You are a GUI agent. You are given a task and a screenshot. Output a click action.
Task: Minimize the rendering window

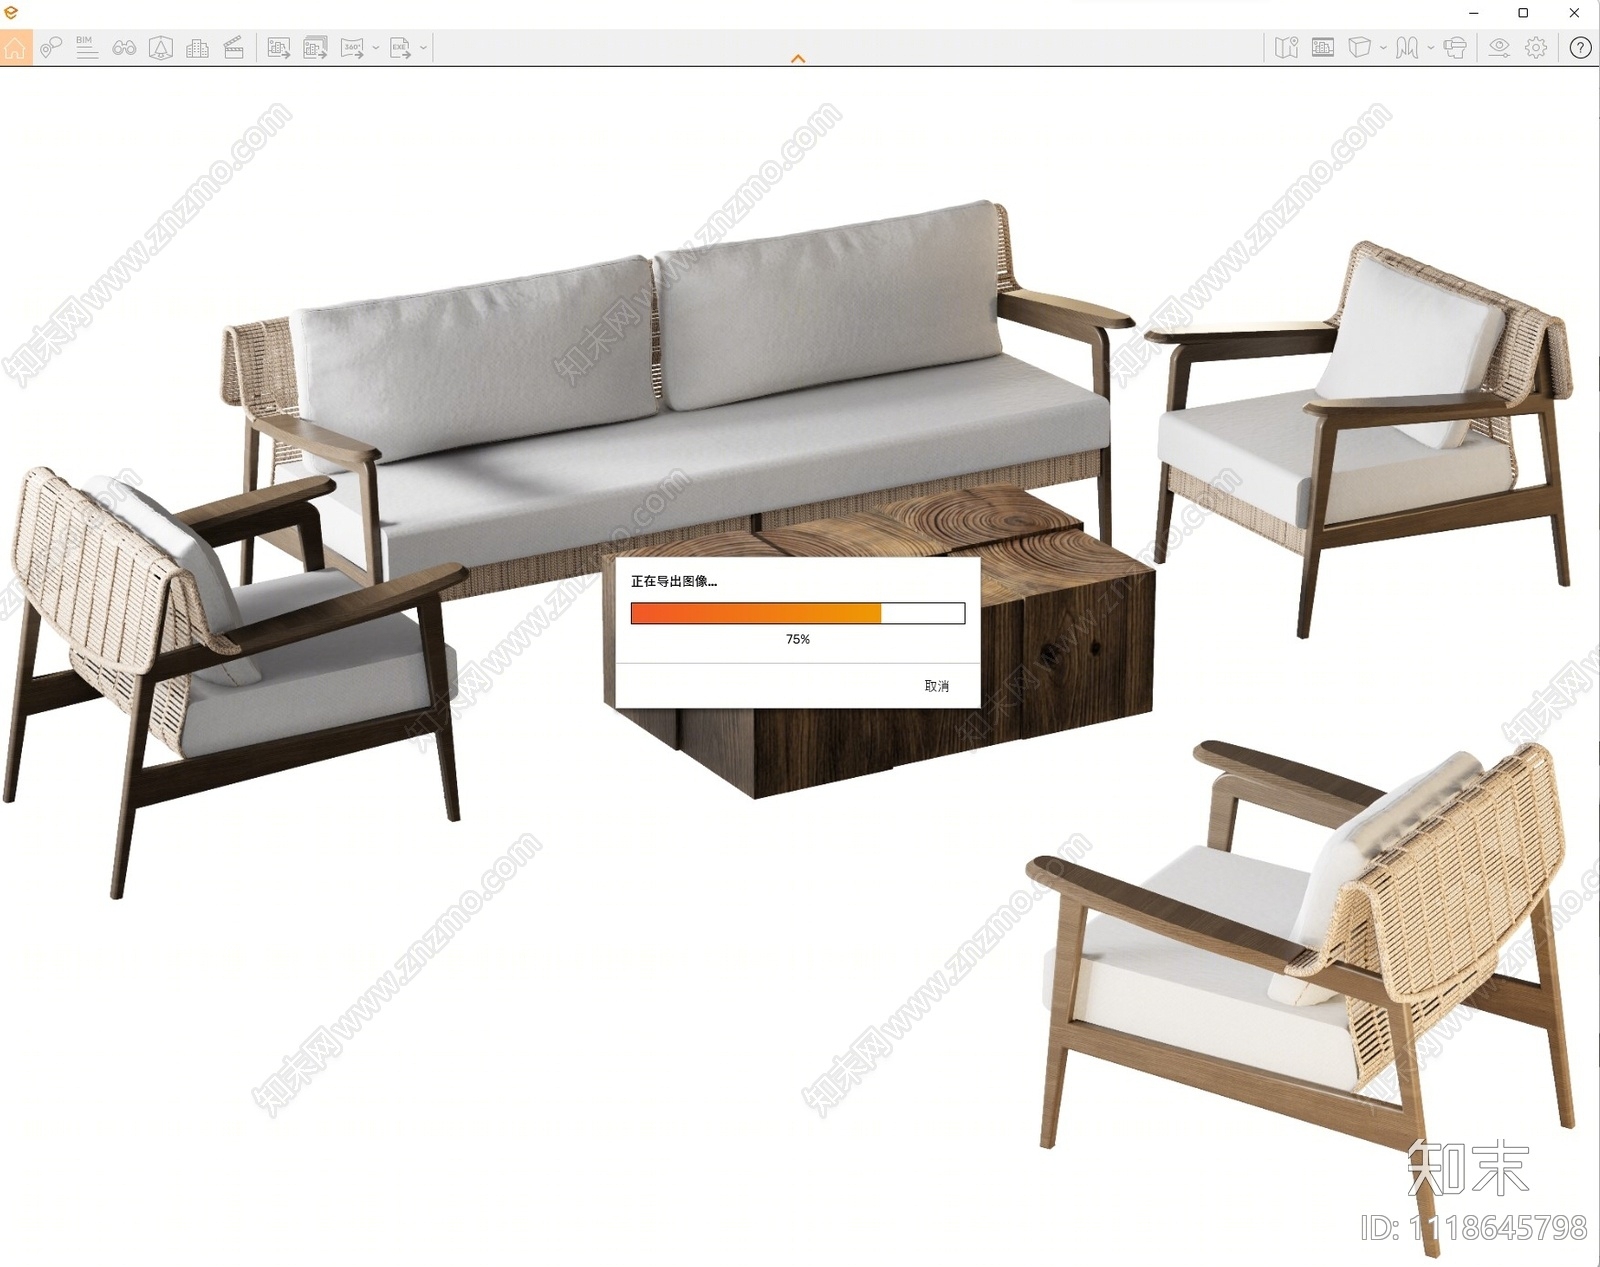point(1473,13)
